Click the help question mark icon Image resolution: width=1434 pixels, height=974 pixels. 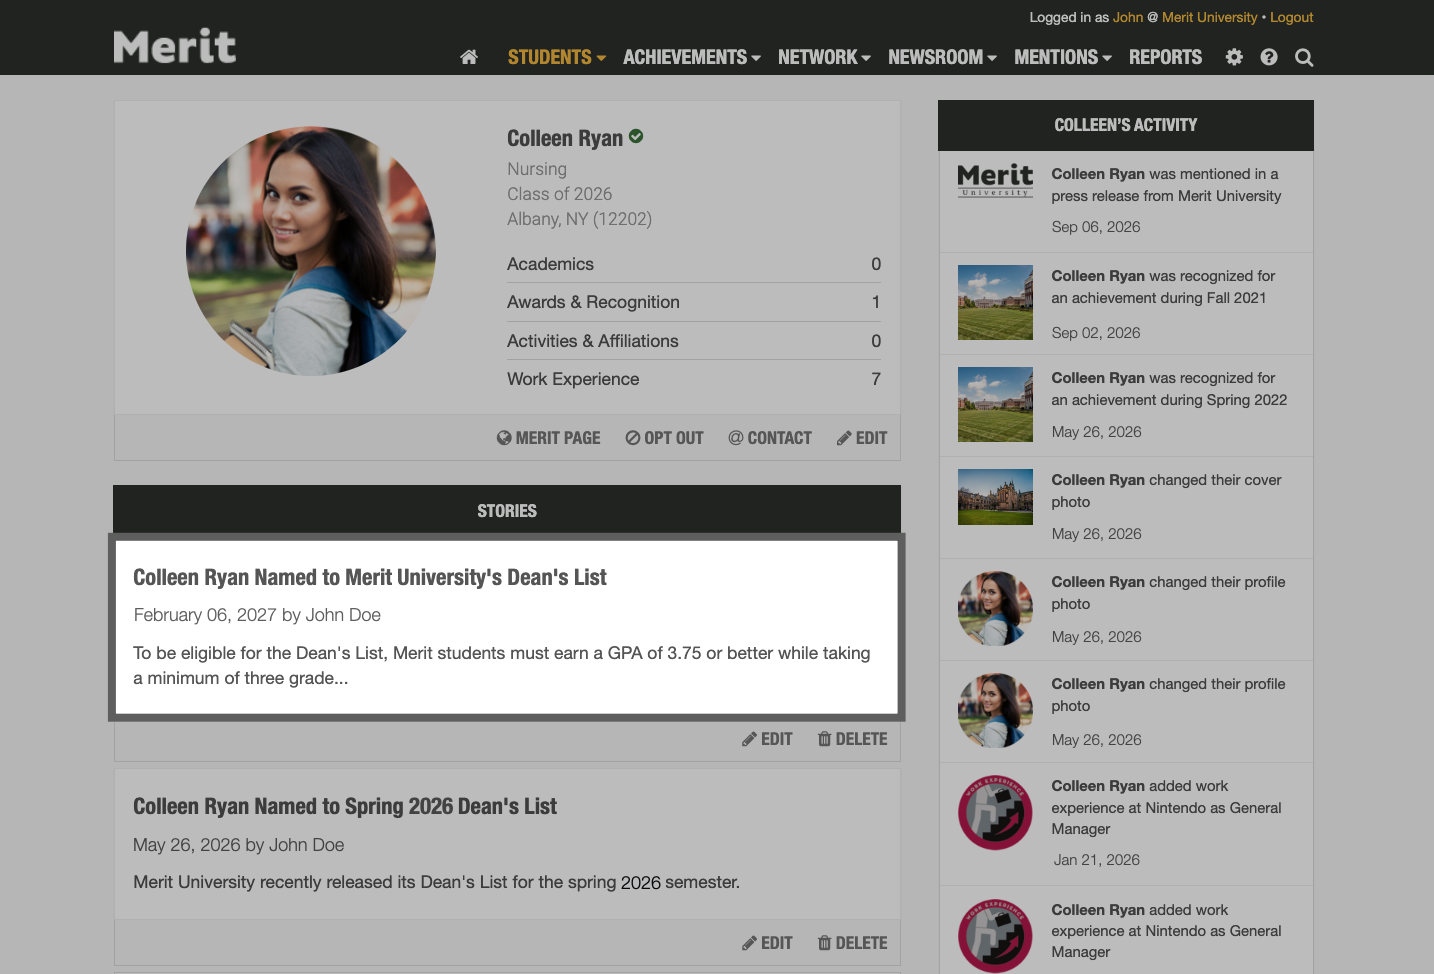1268,57
